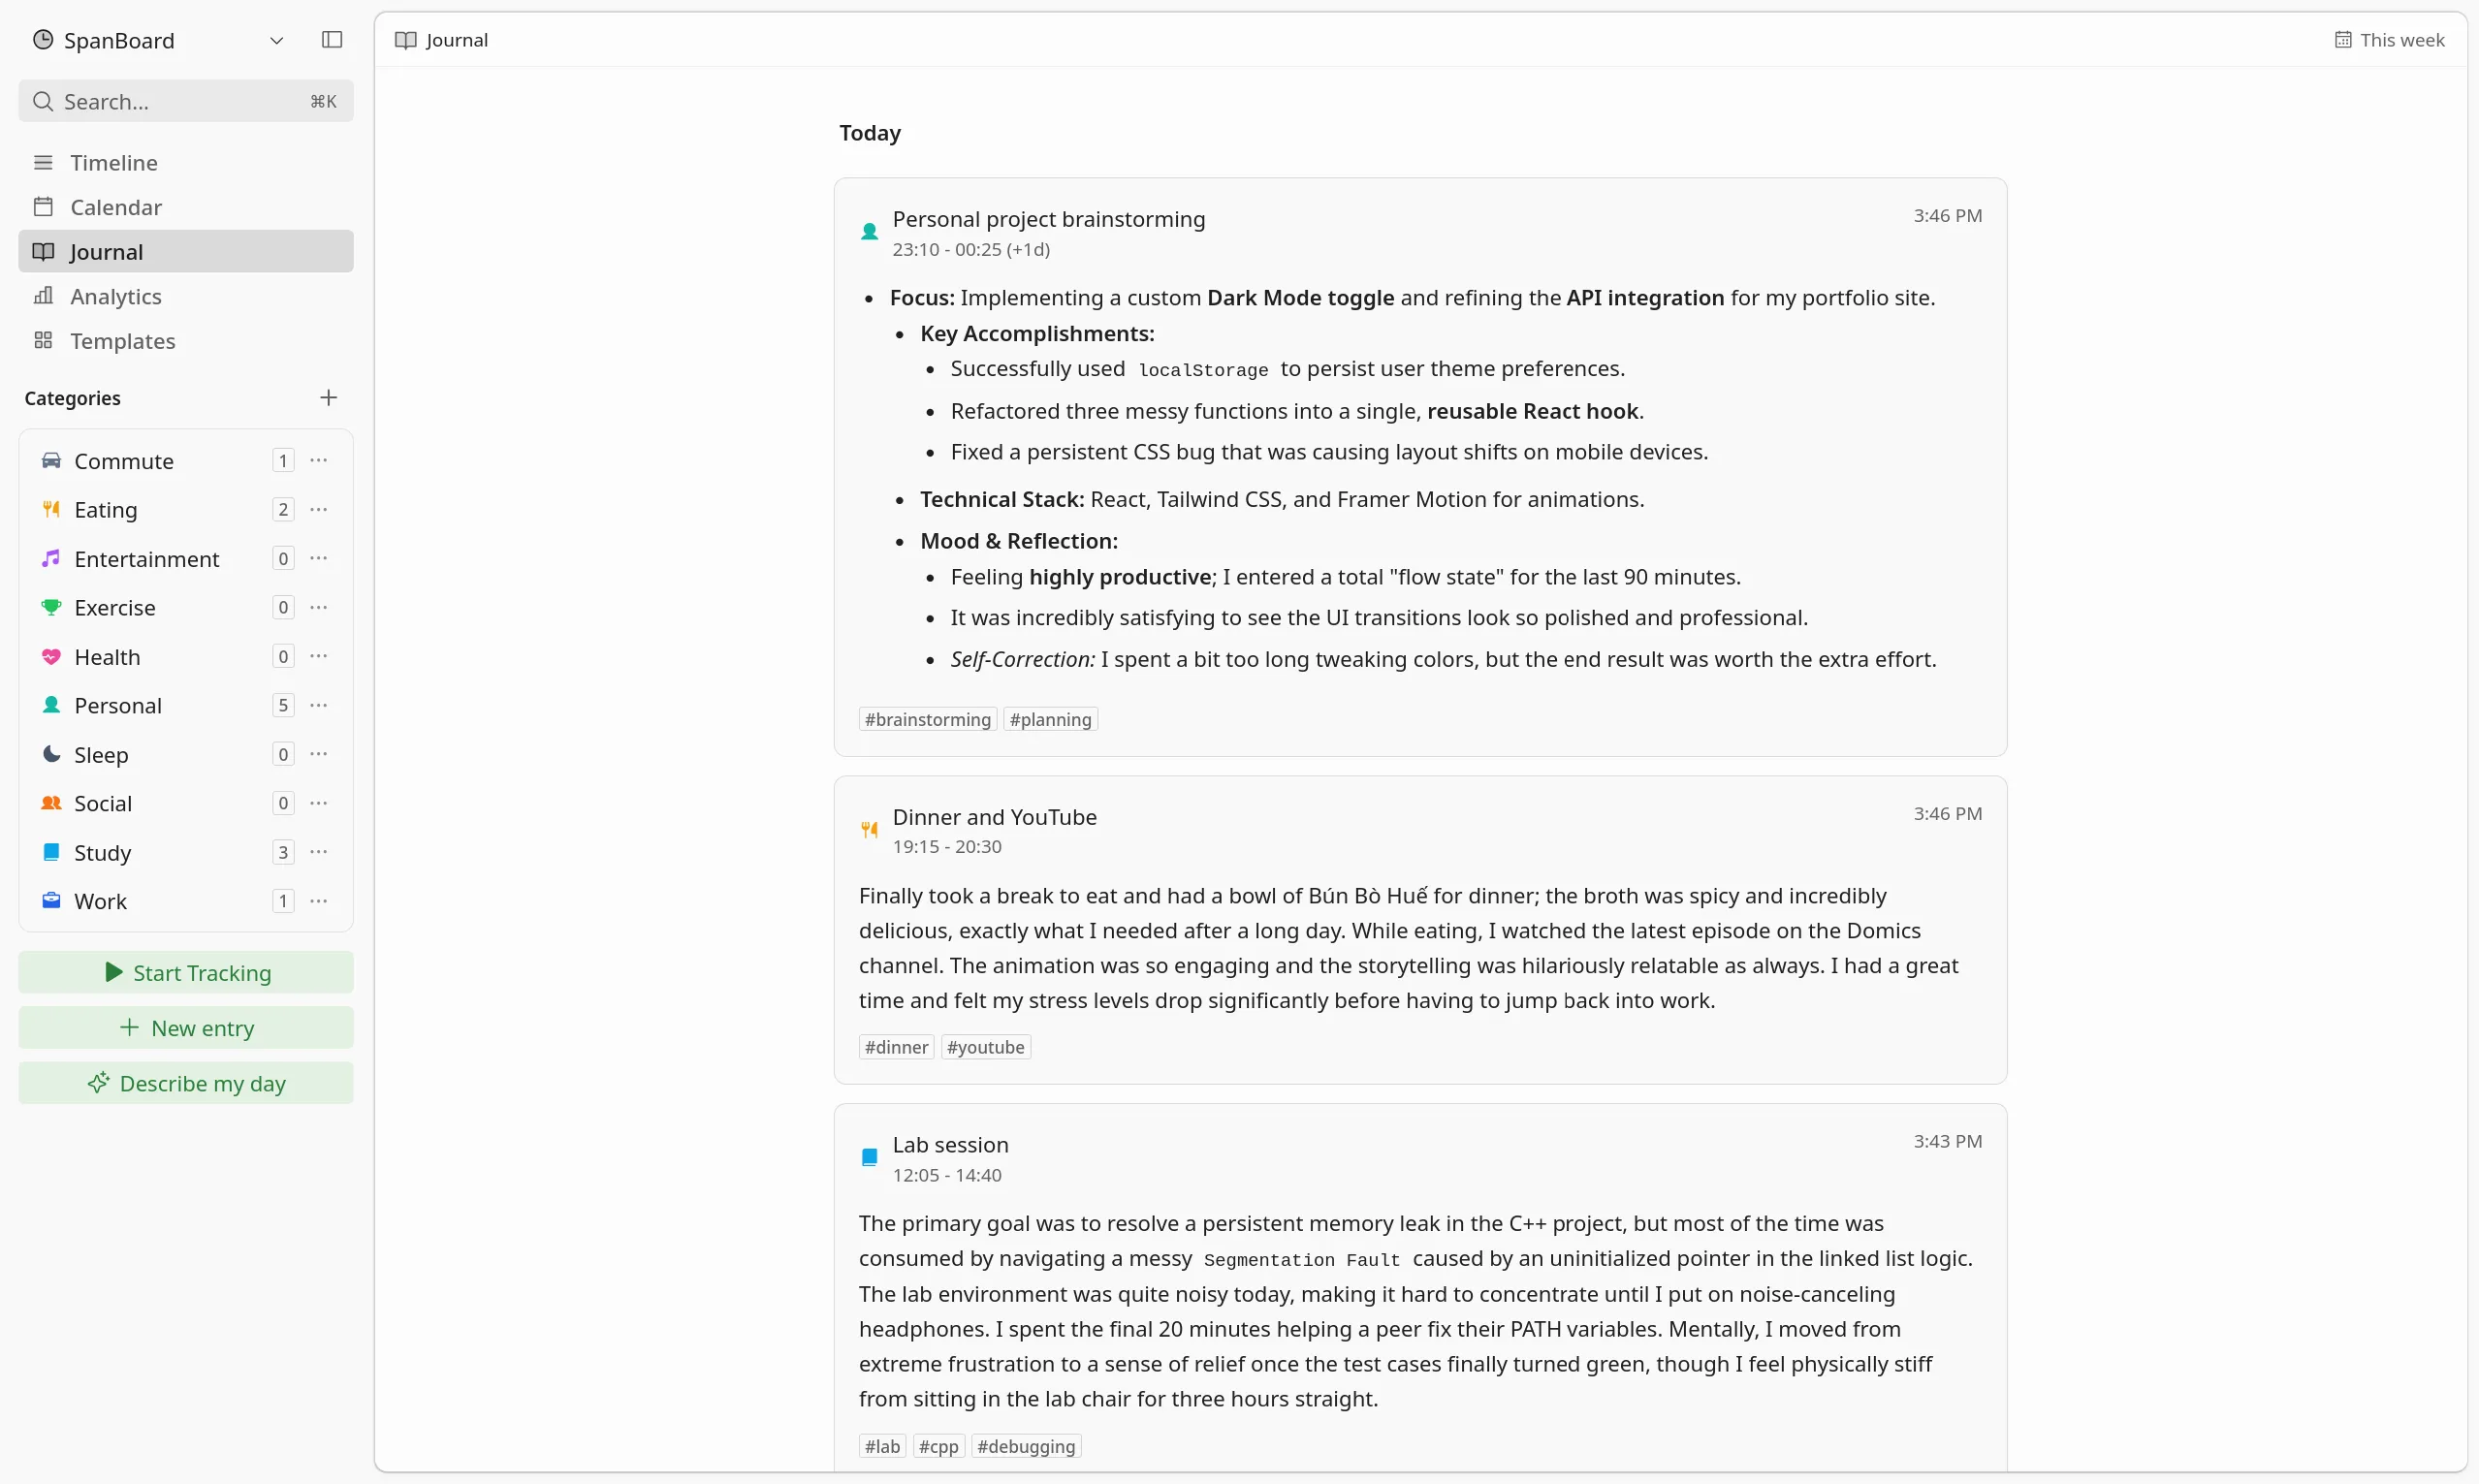
Task: Expand the SpanBoard workspace dropdown
Action: (x=277, y=40)
